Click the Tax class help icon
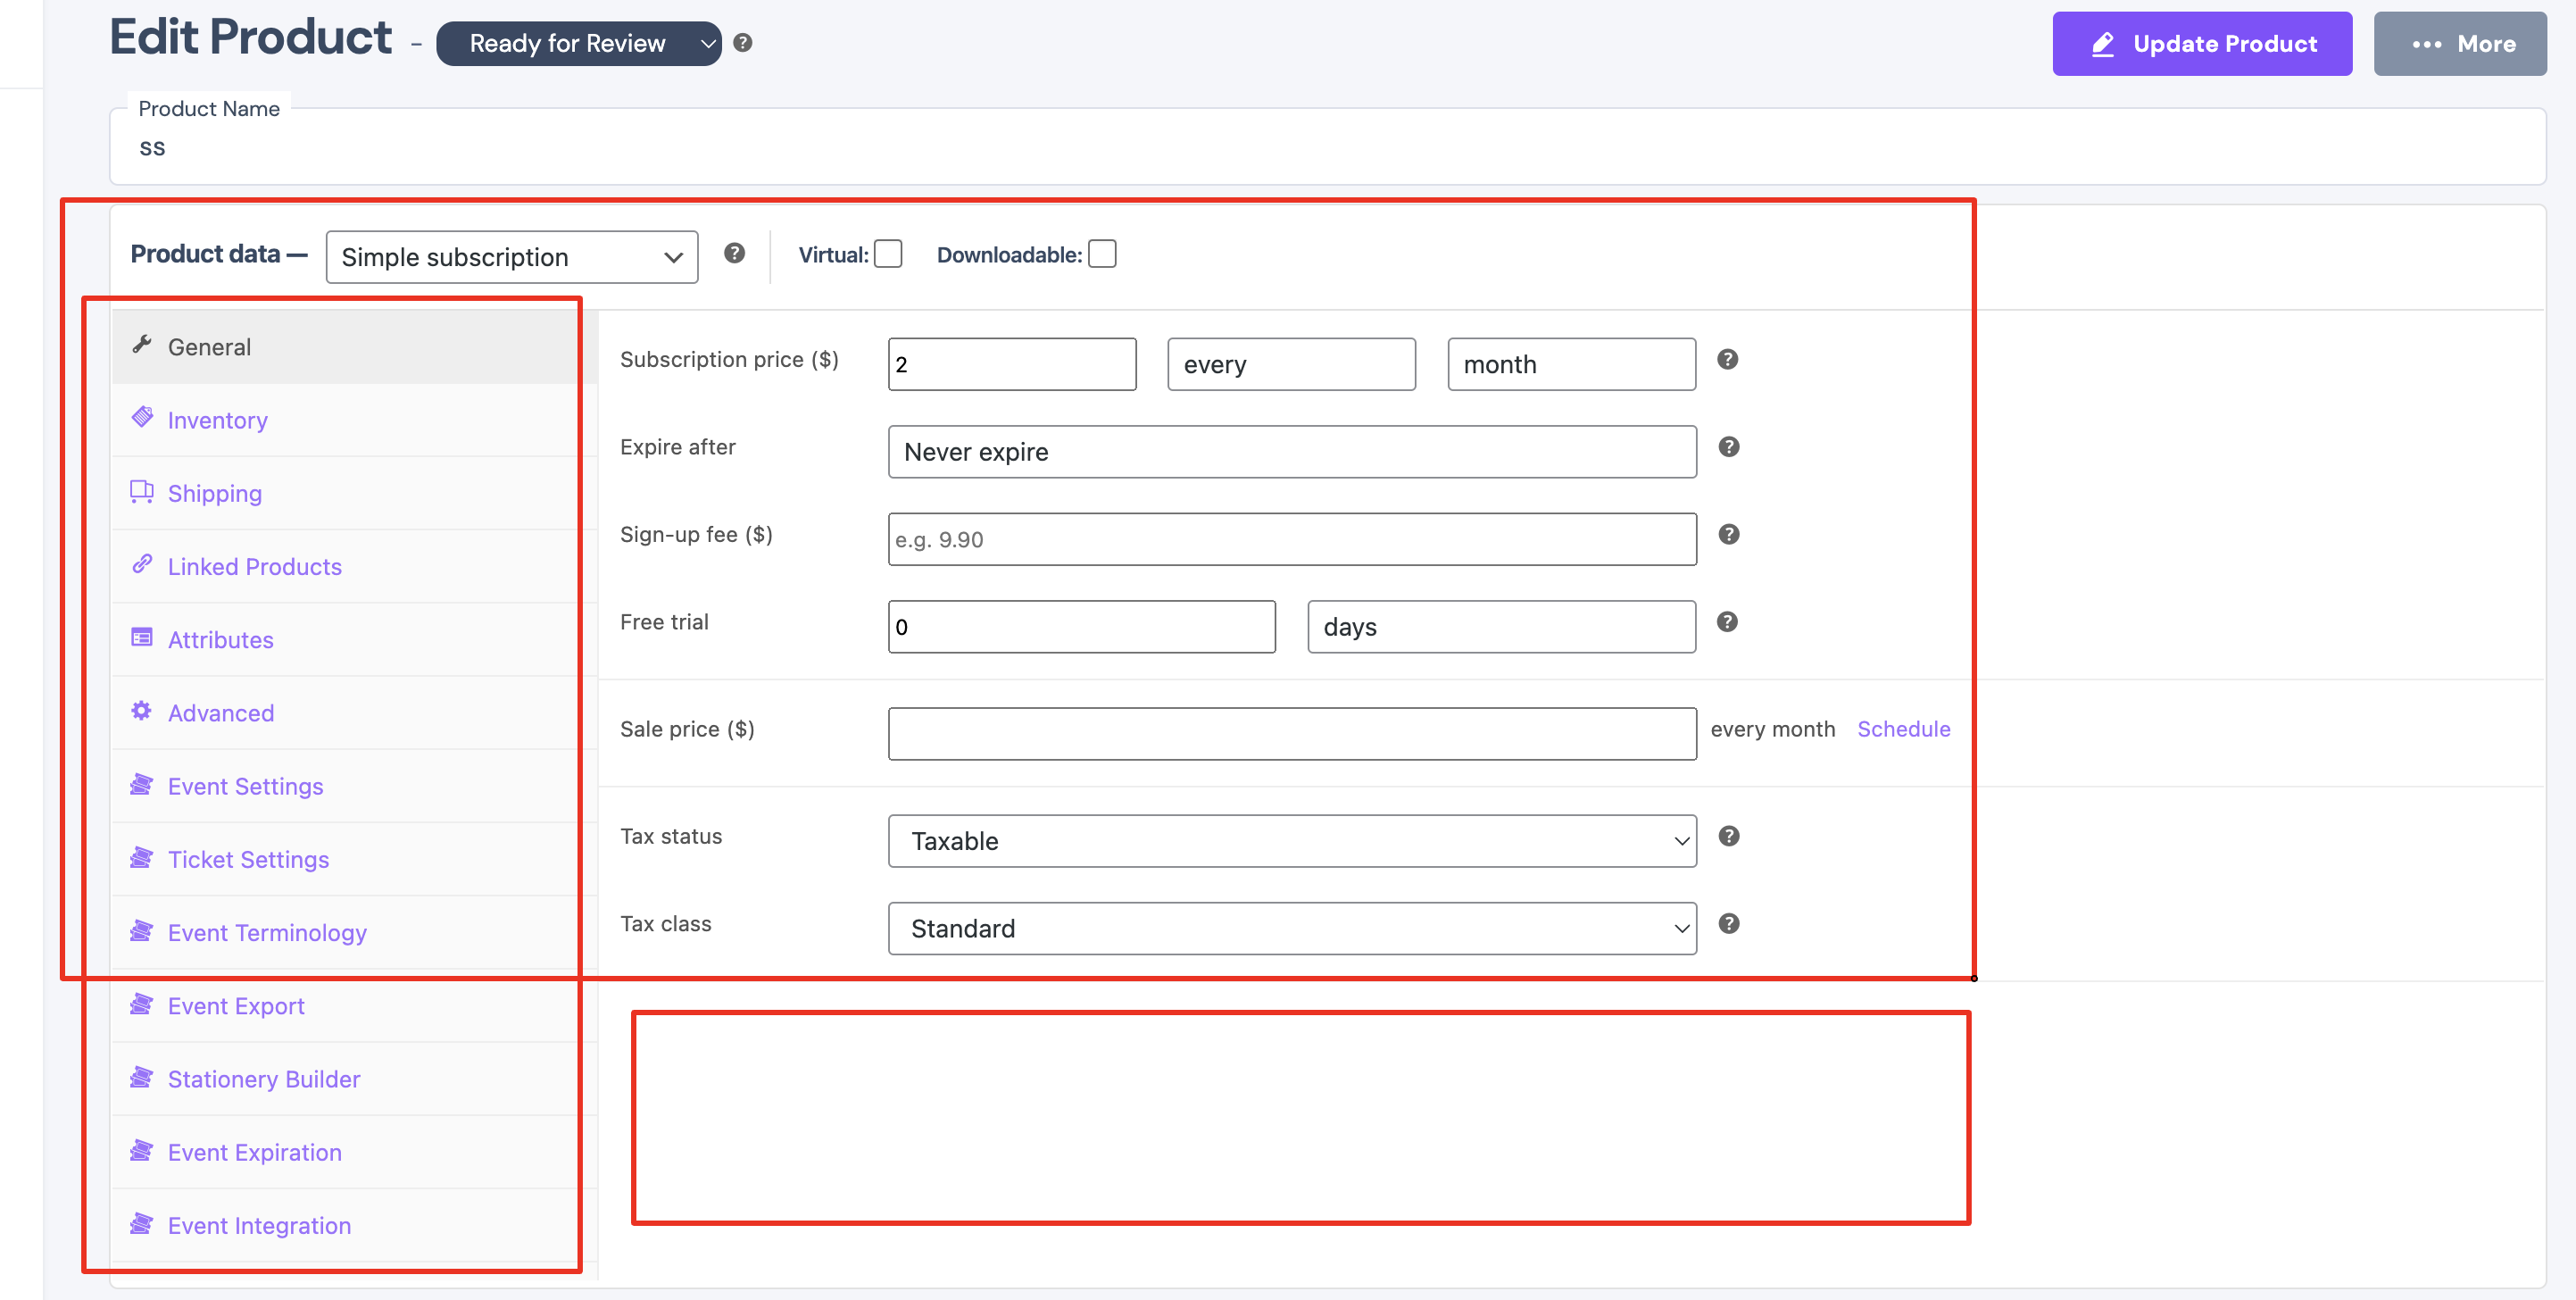Image resolution: width=2576 pixels, height=1300 pixels. 1728,923
